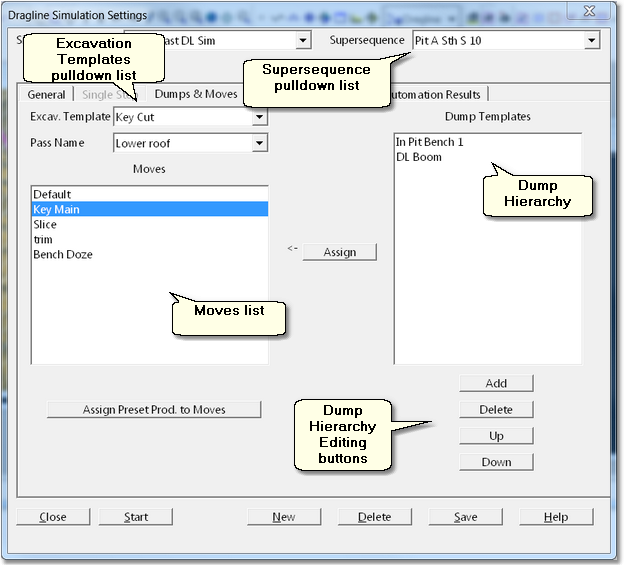Viewport: 624px width, 567px height.
Task: Click the Close button
Action: click(x=53, y=517)
